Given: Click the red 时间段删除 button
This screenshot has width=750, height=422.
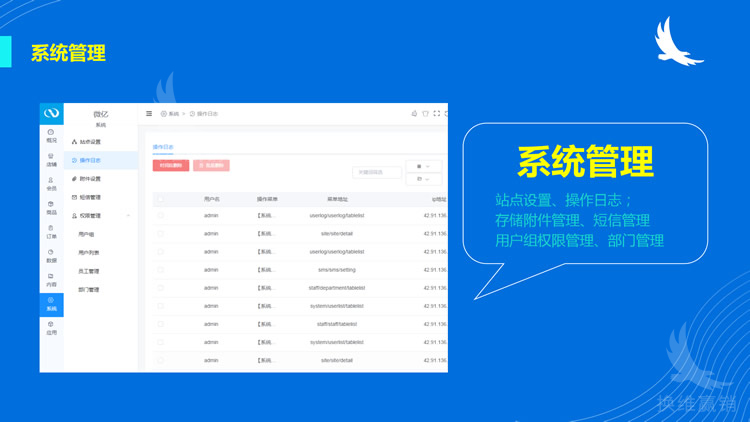Looking at the screenshot, I should click(x=171, y=166).
